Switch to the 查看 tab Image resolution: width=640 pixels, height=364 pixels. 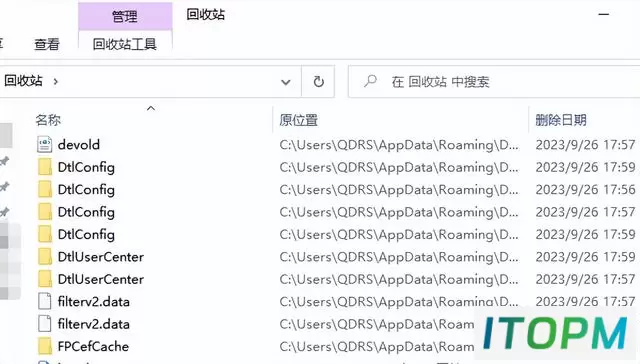47,44
